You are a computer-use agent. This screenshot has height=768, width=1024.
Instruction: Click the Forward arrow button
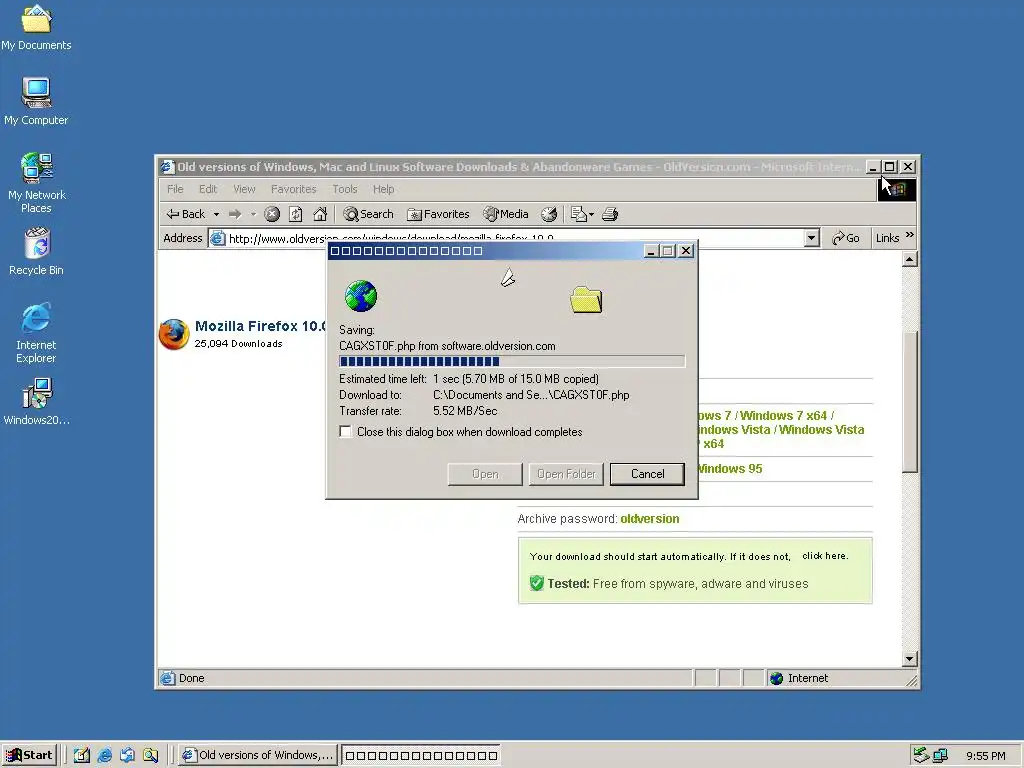coord(235,214)
